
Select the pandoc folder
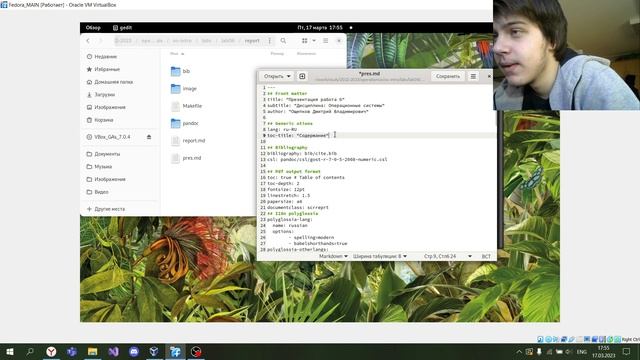[x=184, y=123]
